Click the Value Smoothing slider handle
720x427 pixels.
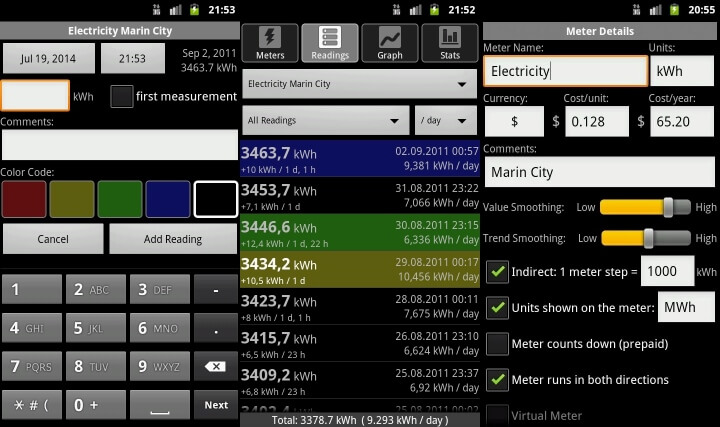(x=669, y=207)
